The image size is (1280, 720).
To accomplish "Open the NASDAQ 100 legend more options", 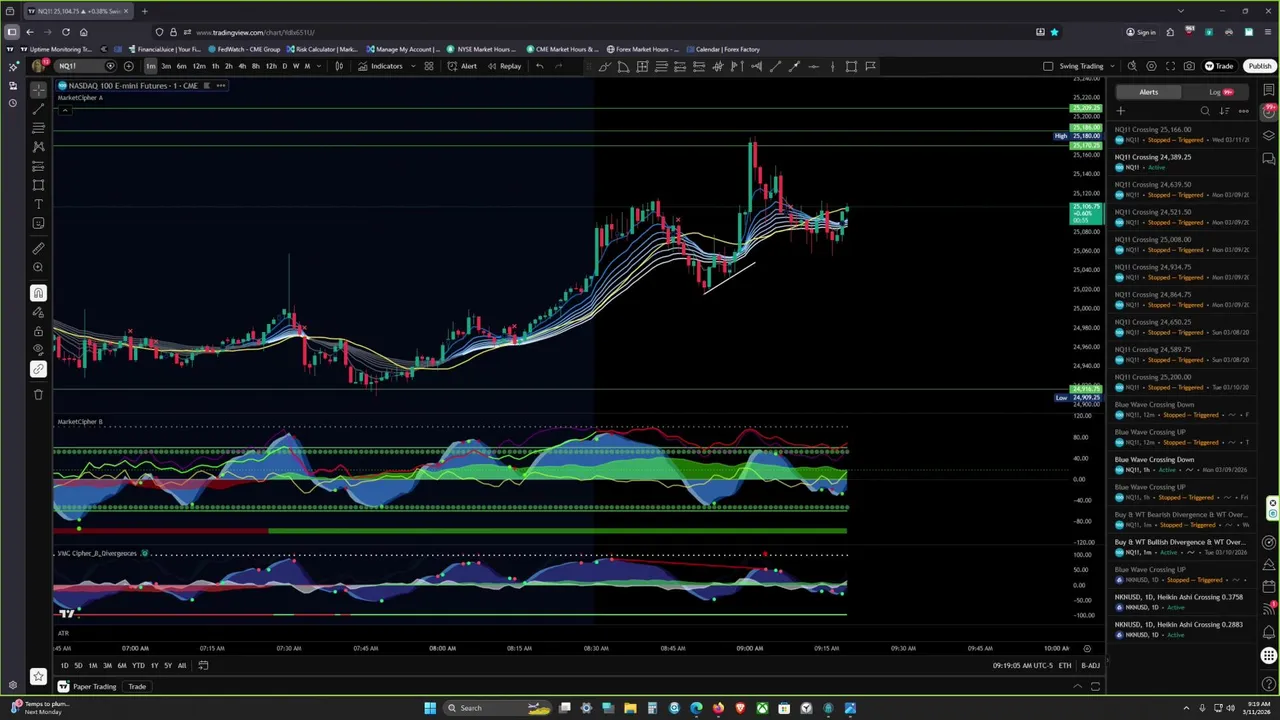I will click(x=221, y=86).
